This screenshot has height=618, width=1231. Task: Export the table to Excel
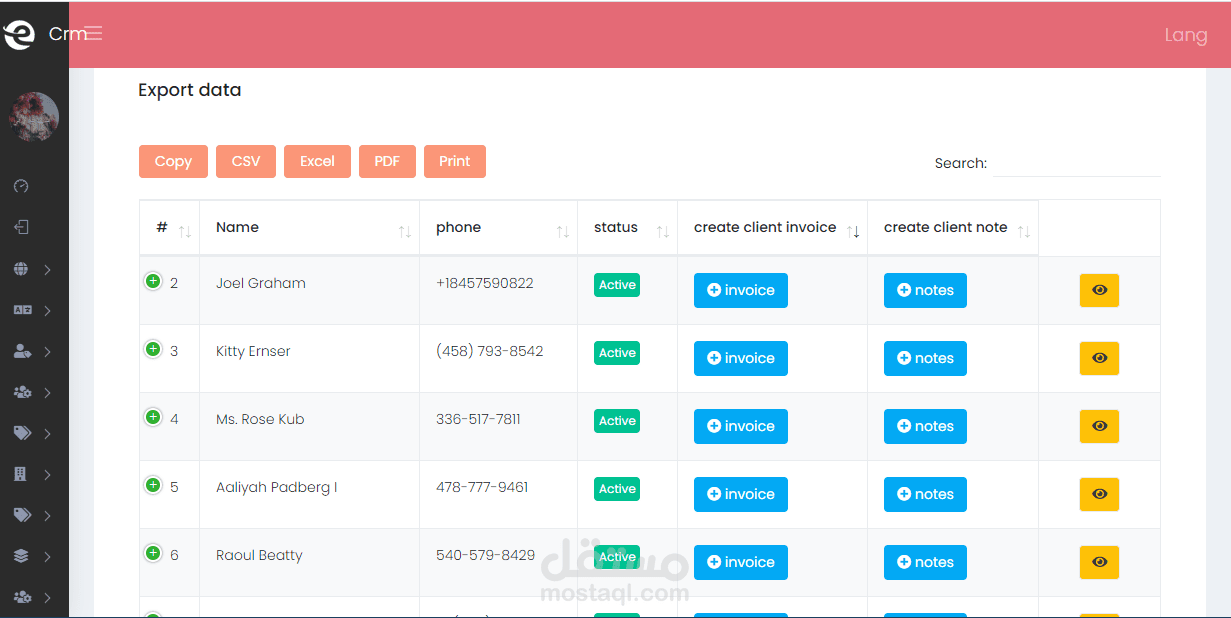click(317, 161)
